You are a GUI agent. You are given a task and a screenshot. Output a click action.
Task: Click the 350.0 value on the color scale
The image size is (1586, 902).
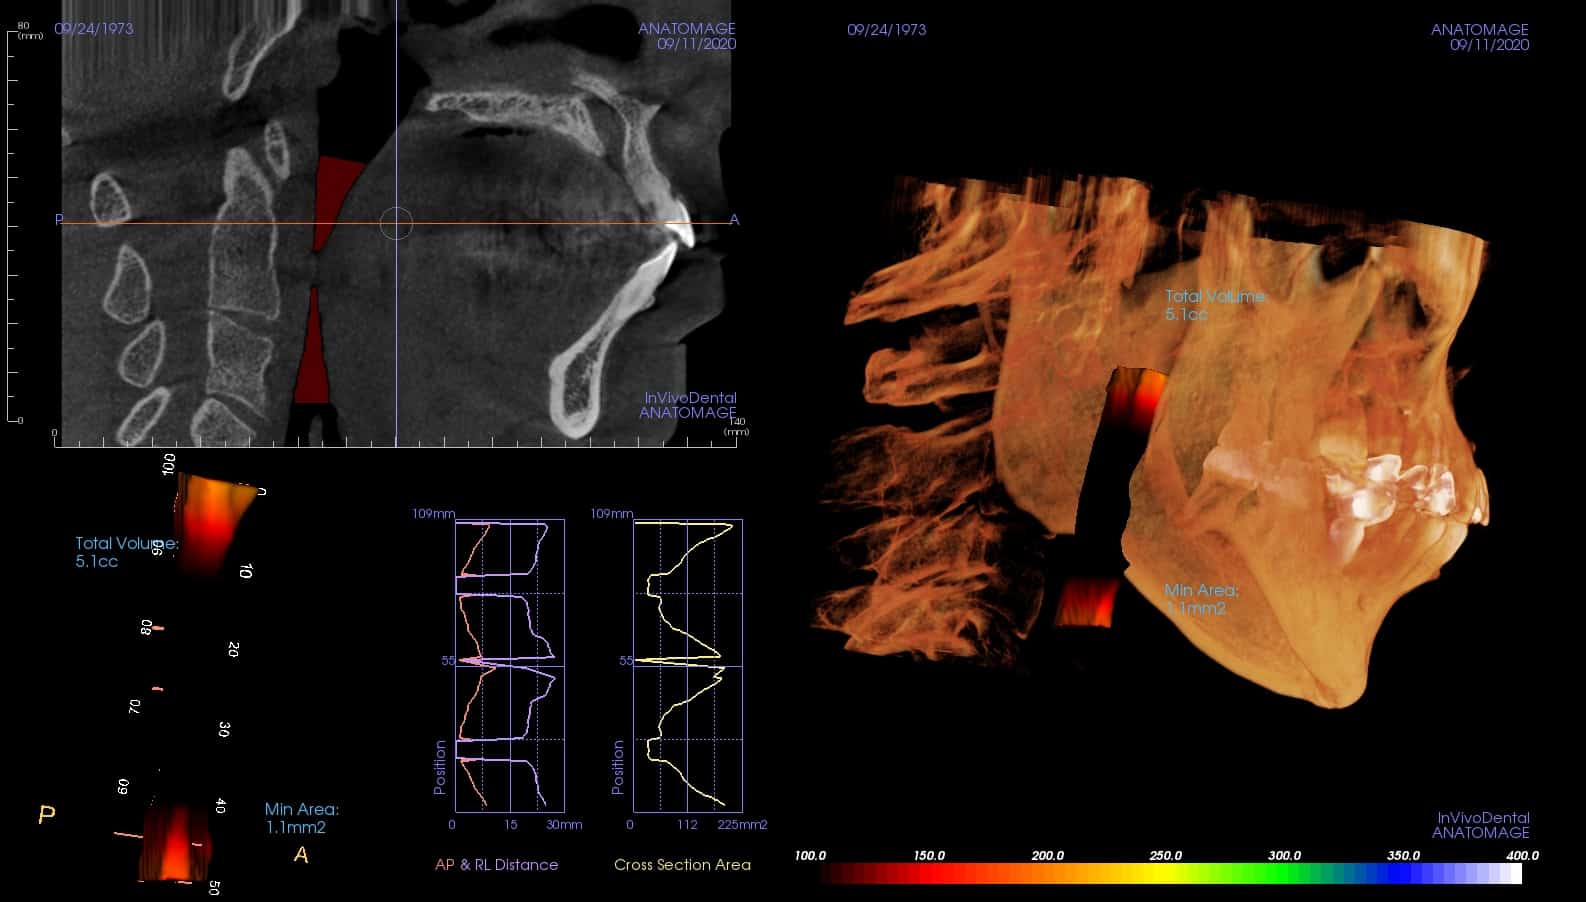[1403, 856]
